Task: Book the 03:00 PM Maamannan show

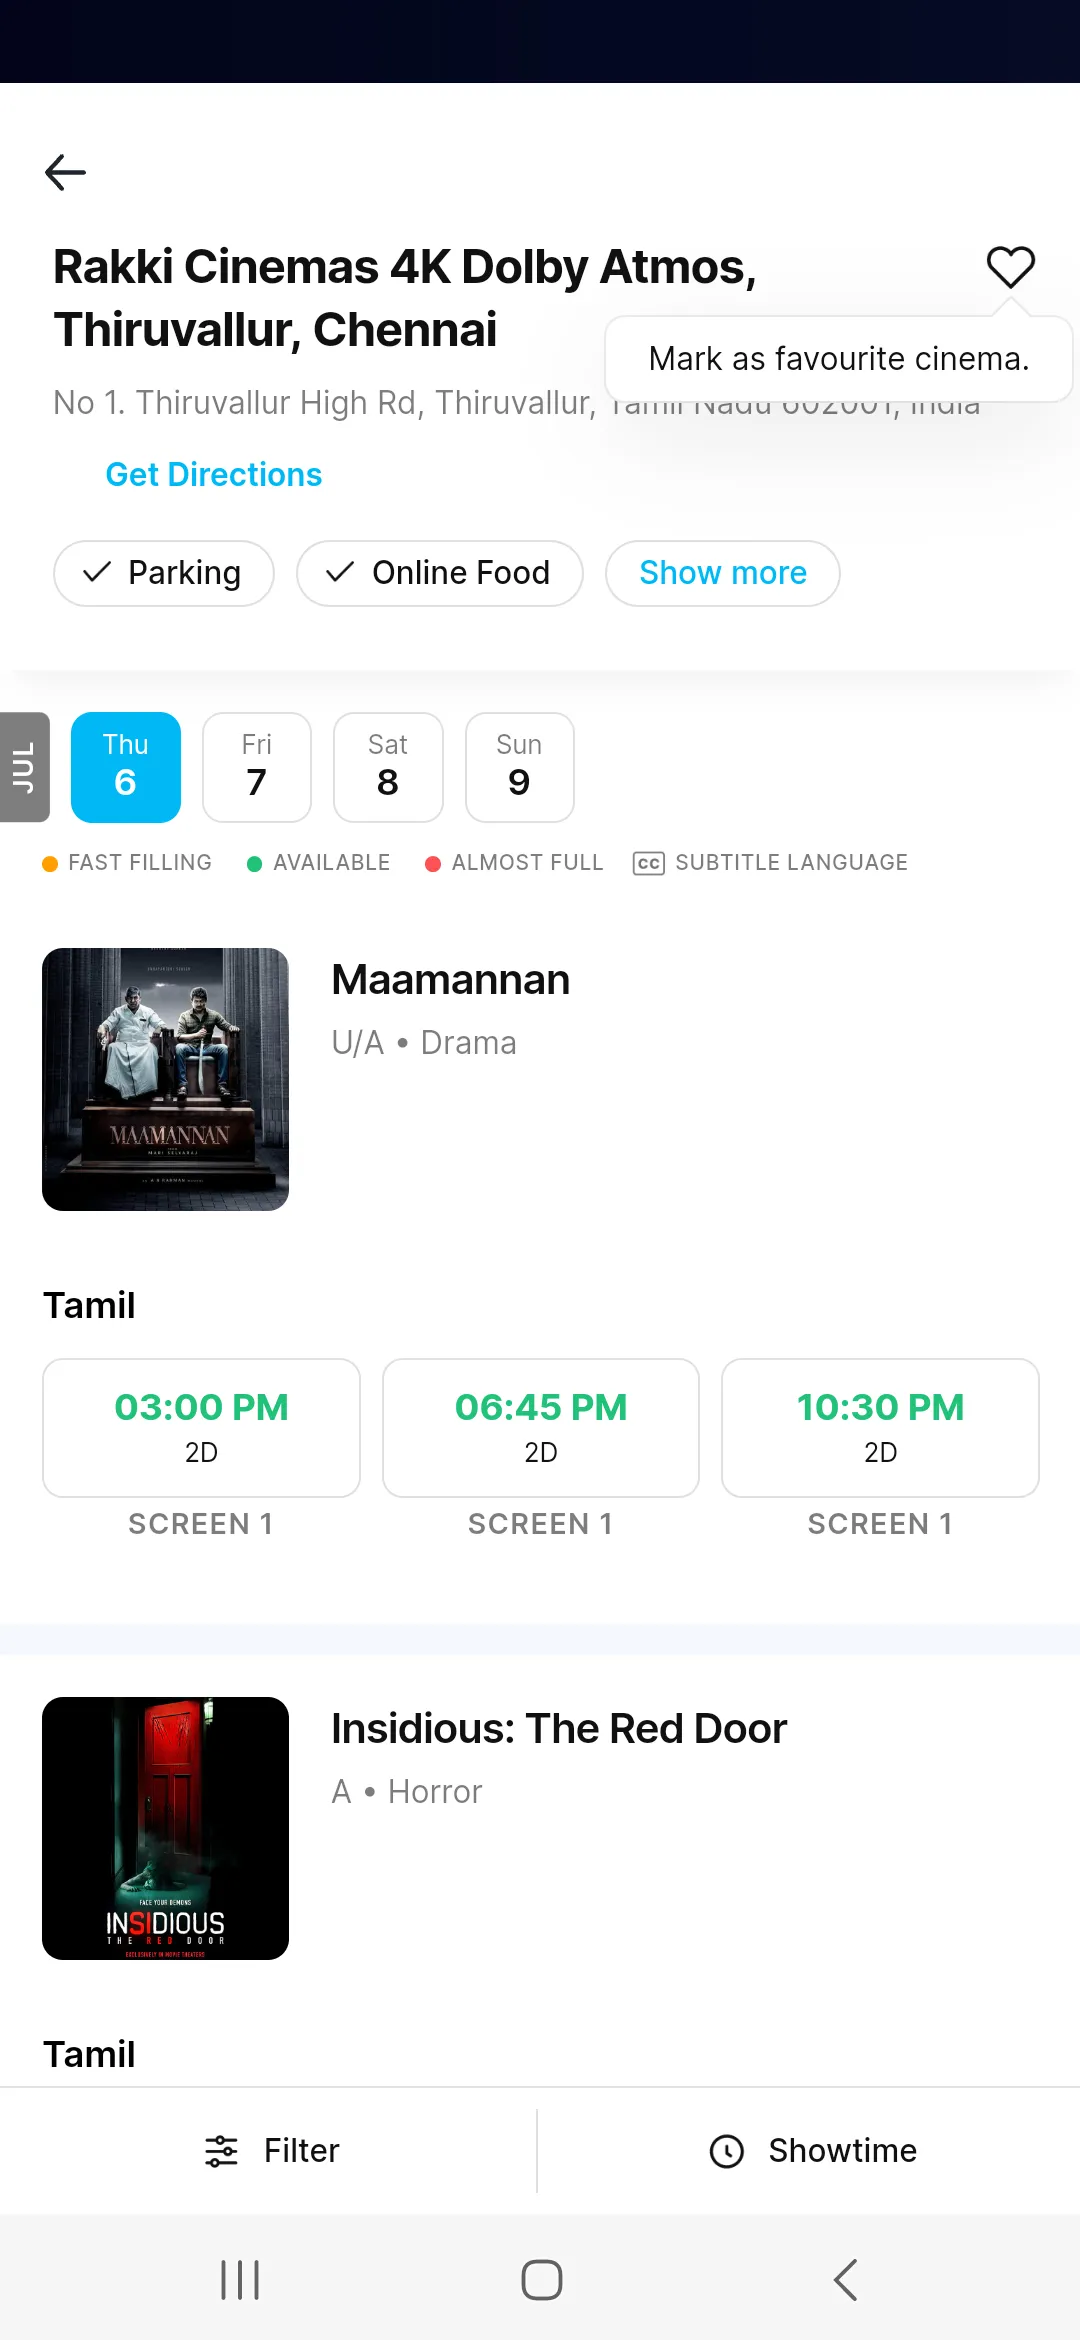Action: click(x=201, y=1427)
